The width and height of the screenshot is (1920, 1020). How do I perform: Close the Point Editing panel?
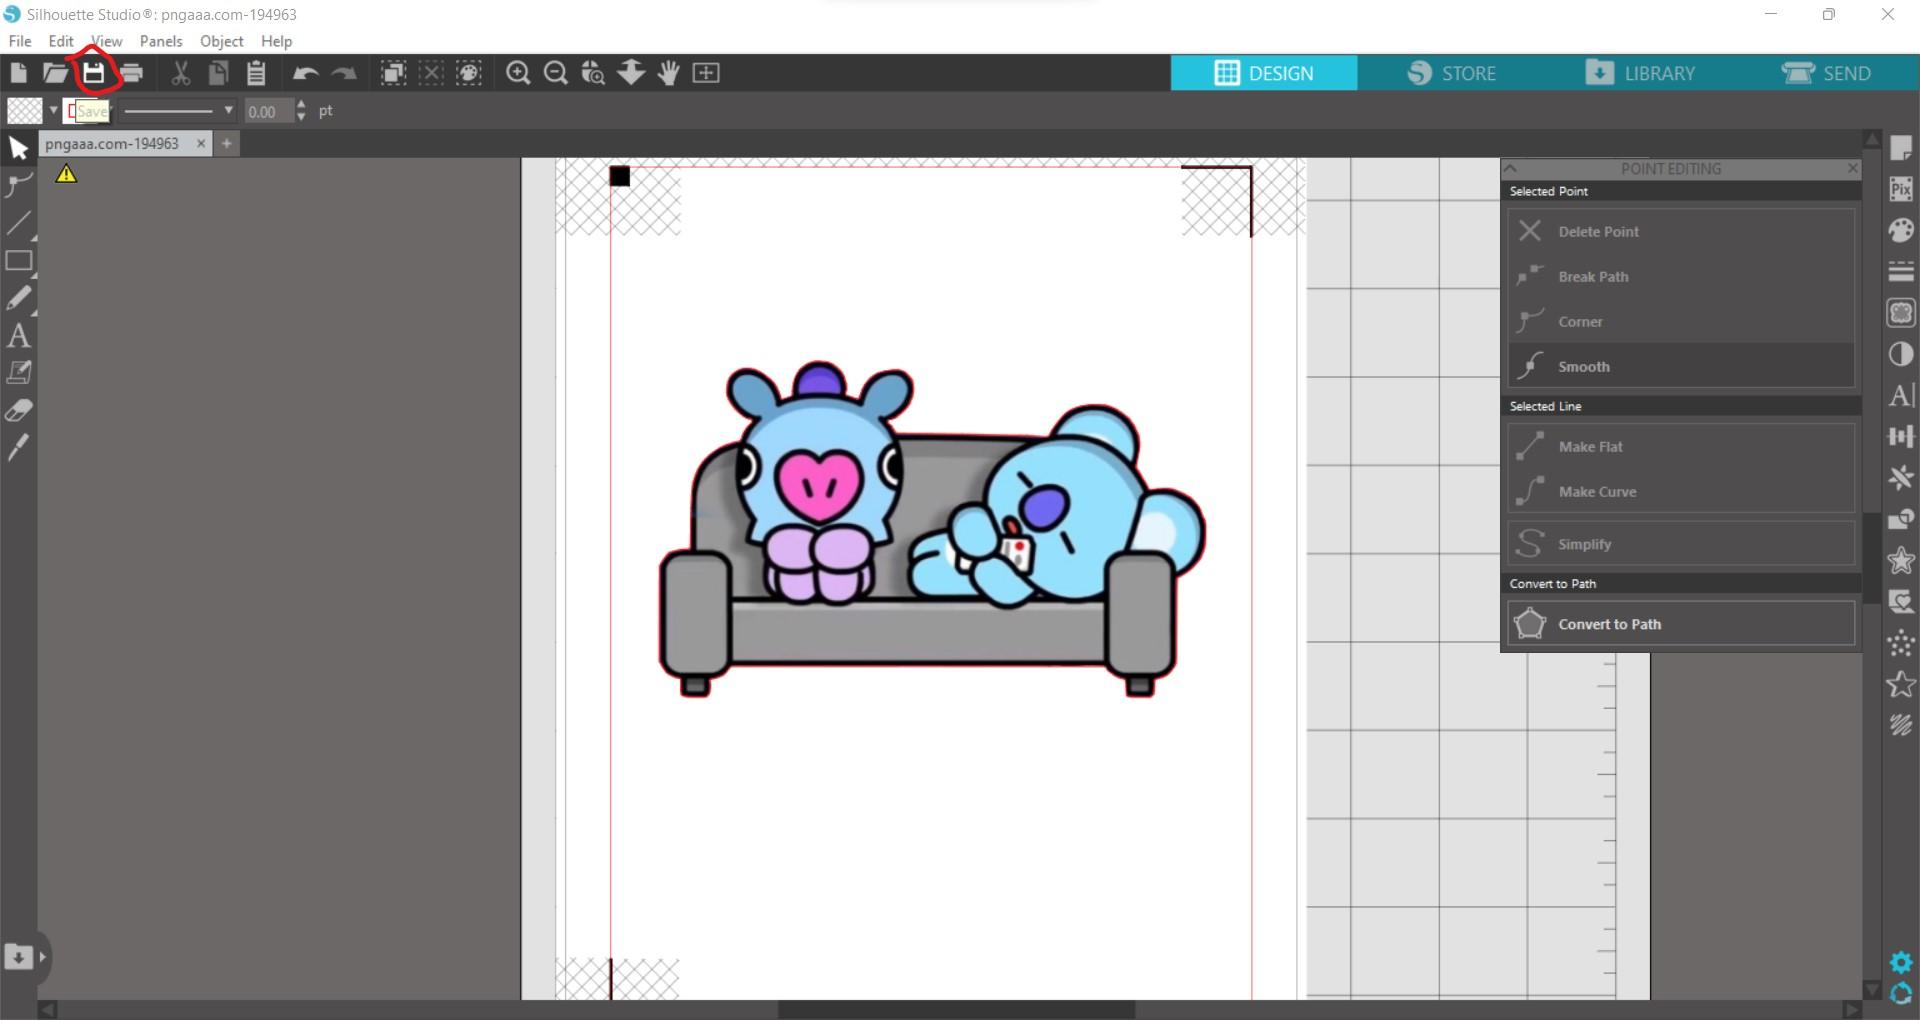coord(1852,168)
